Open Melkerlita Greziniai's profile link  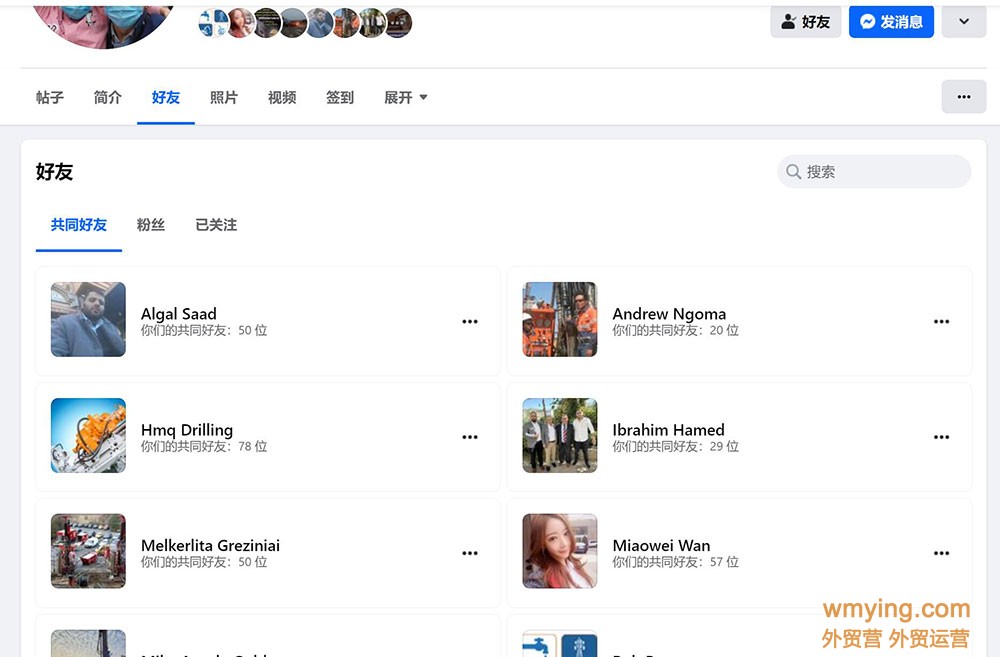pyautogui.click(x=210, y=545)
